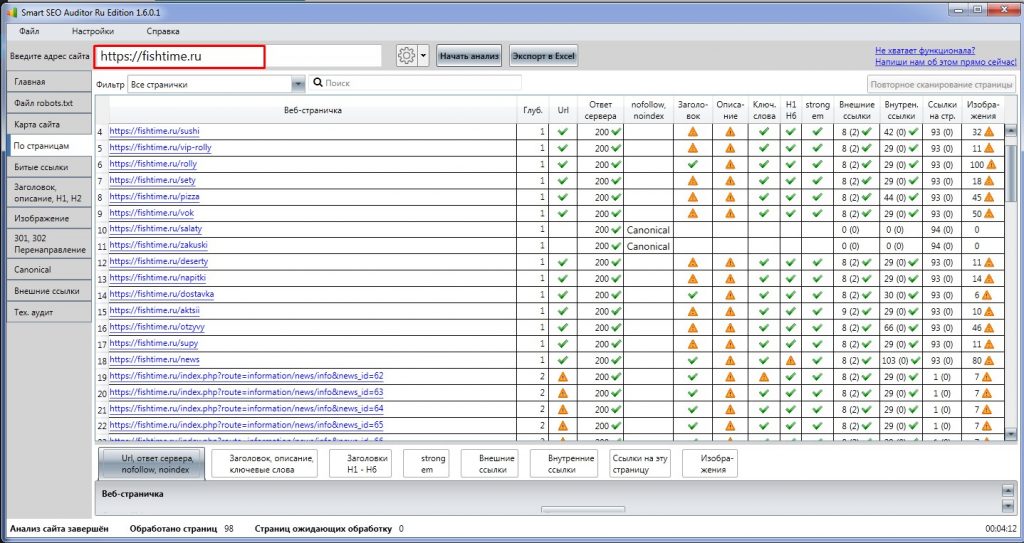Click table scrollbar down arrow
Viewport: 1024px width, 543px height.
pos(1011,434)
